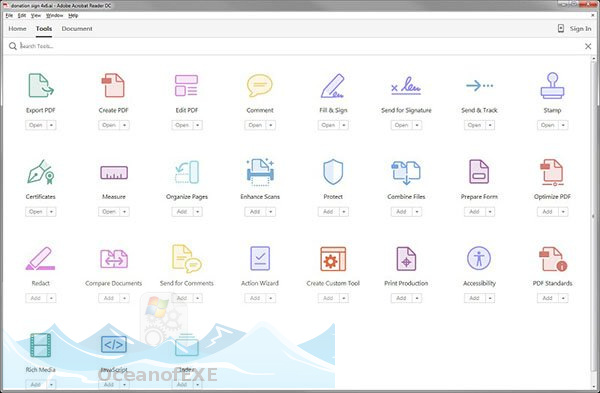Click the Add button under Print Production

(x=401, y=298)
